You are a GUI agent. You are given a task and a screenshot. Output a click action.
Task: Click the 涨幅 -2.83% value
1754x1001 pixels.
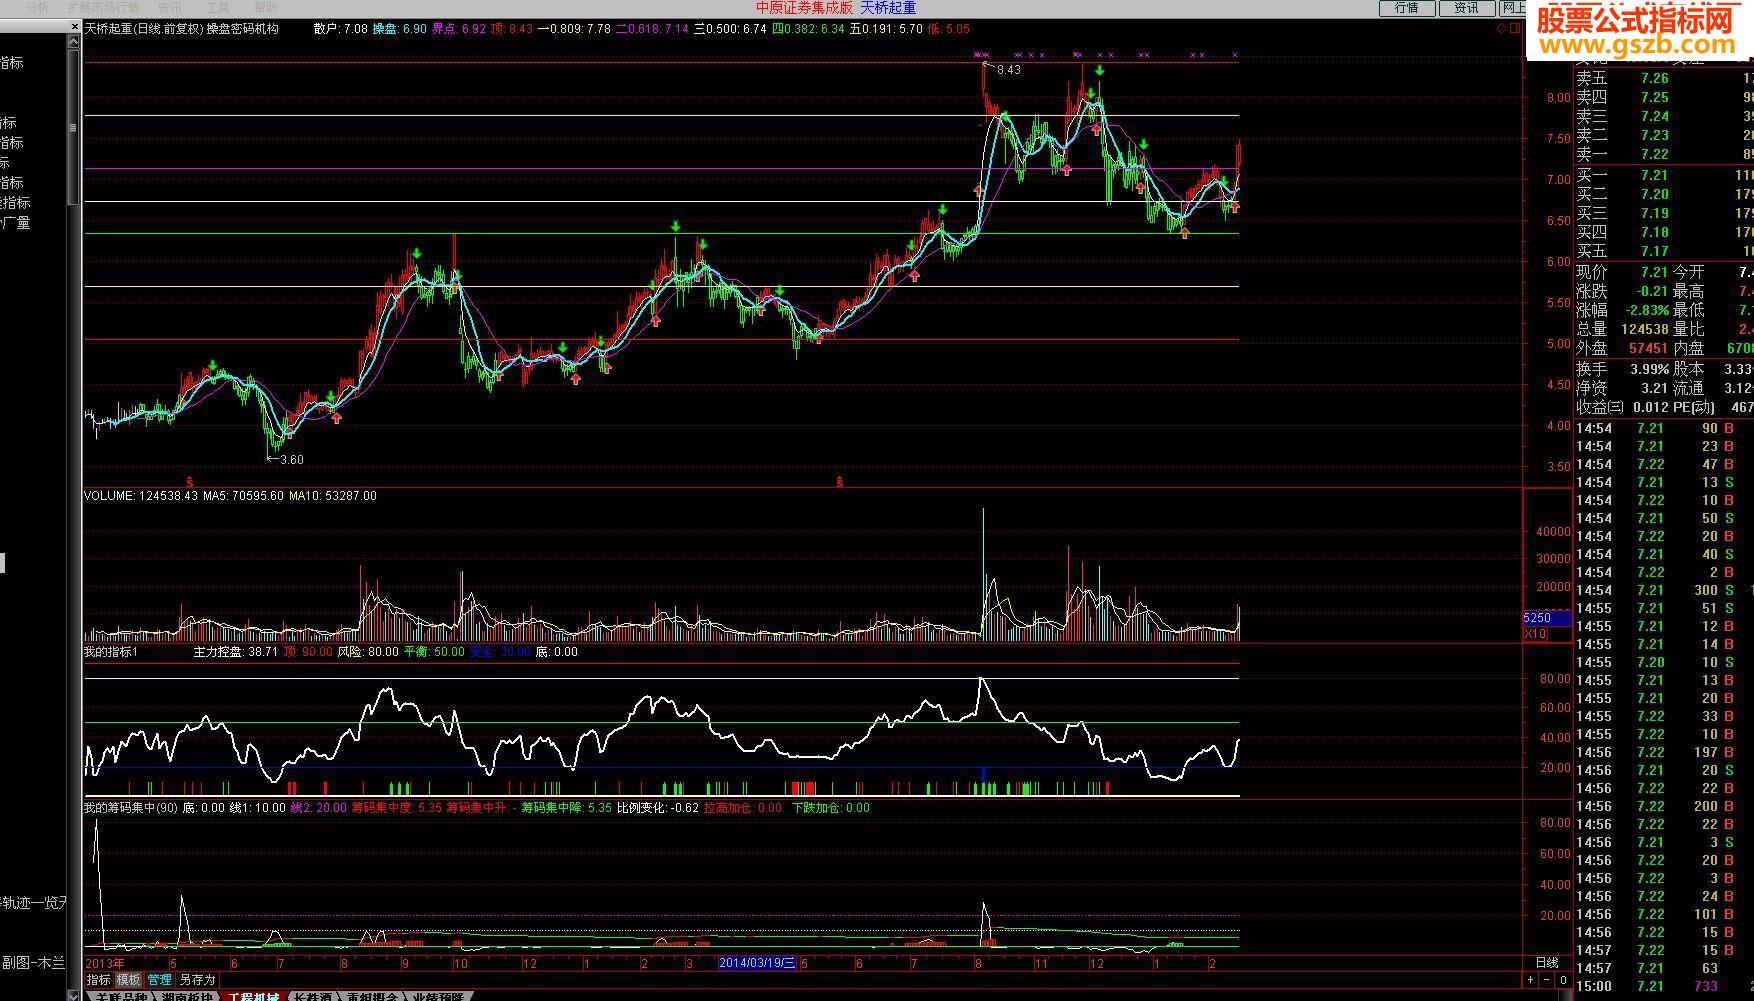coord(1647,310)
